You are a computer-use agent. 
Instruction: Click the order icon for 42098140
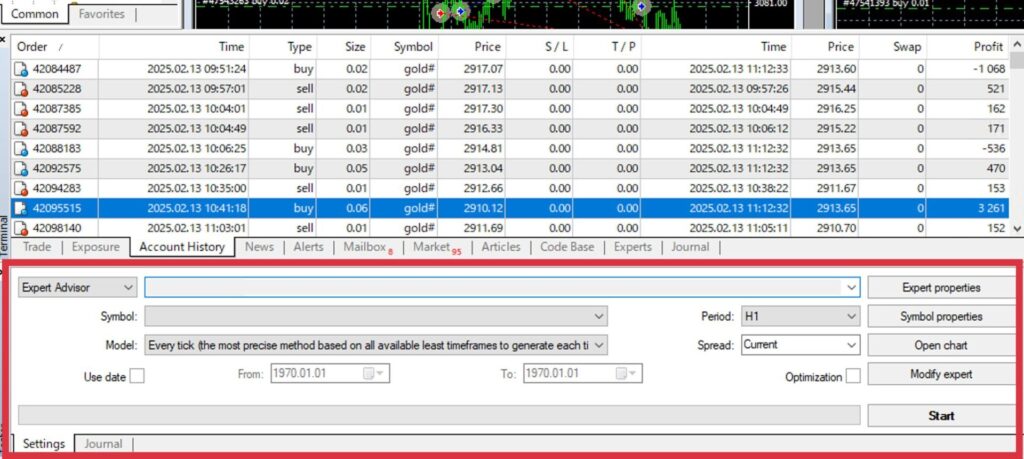tap(21, 229)
